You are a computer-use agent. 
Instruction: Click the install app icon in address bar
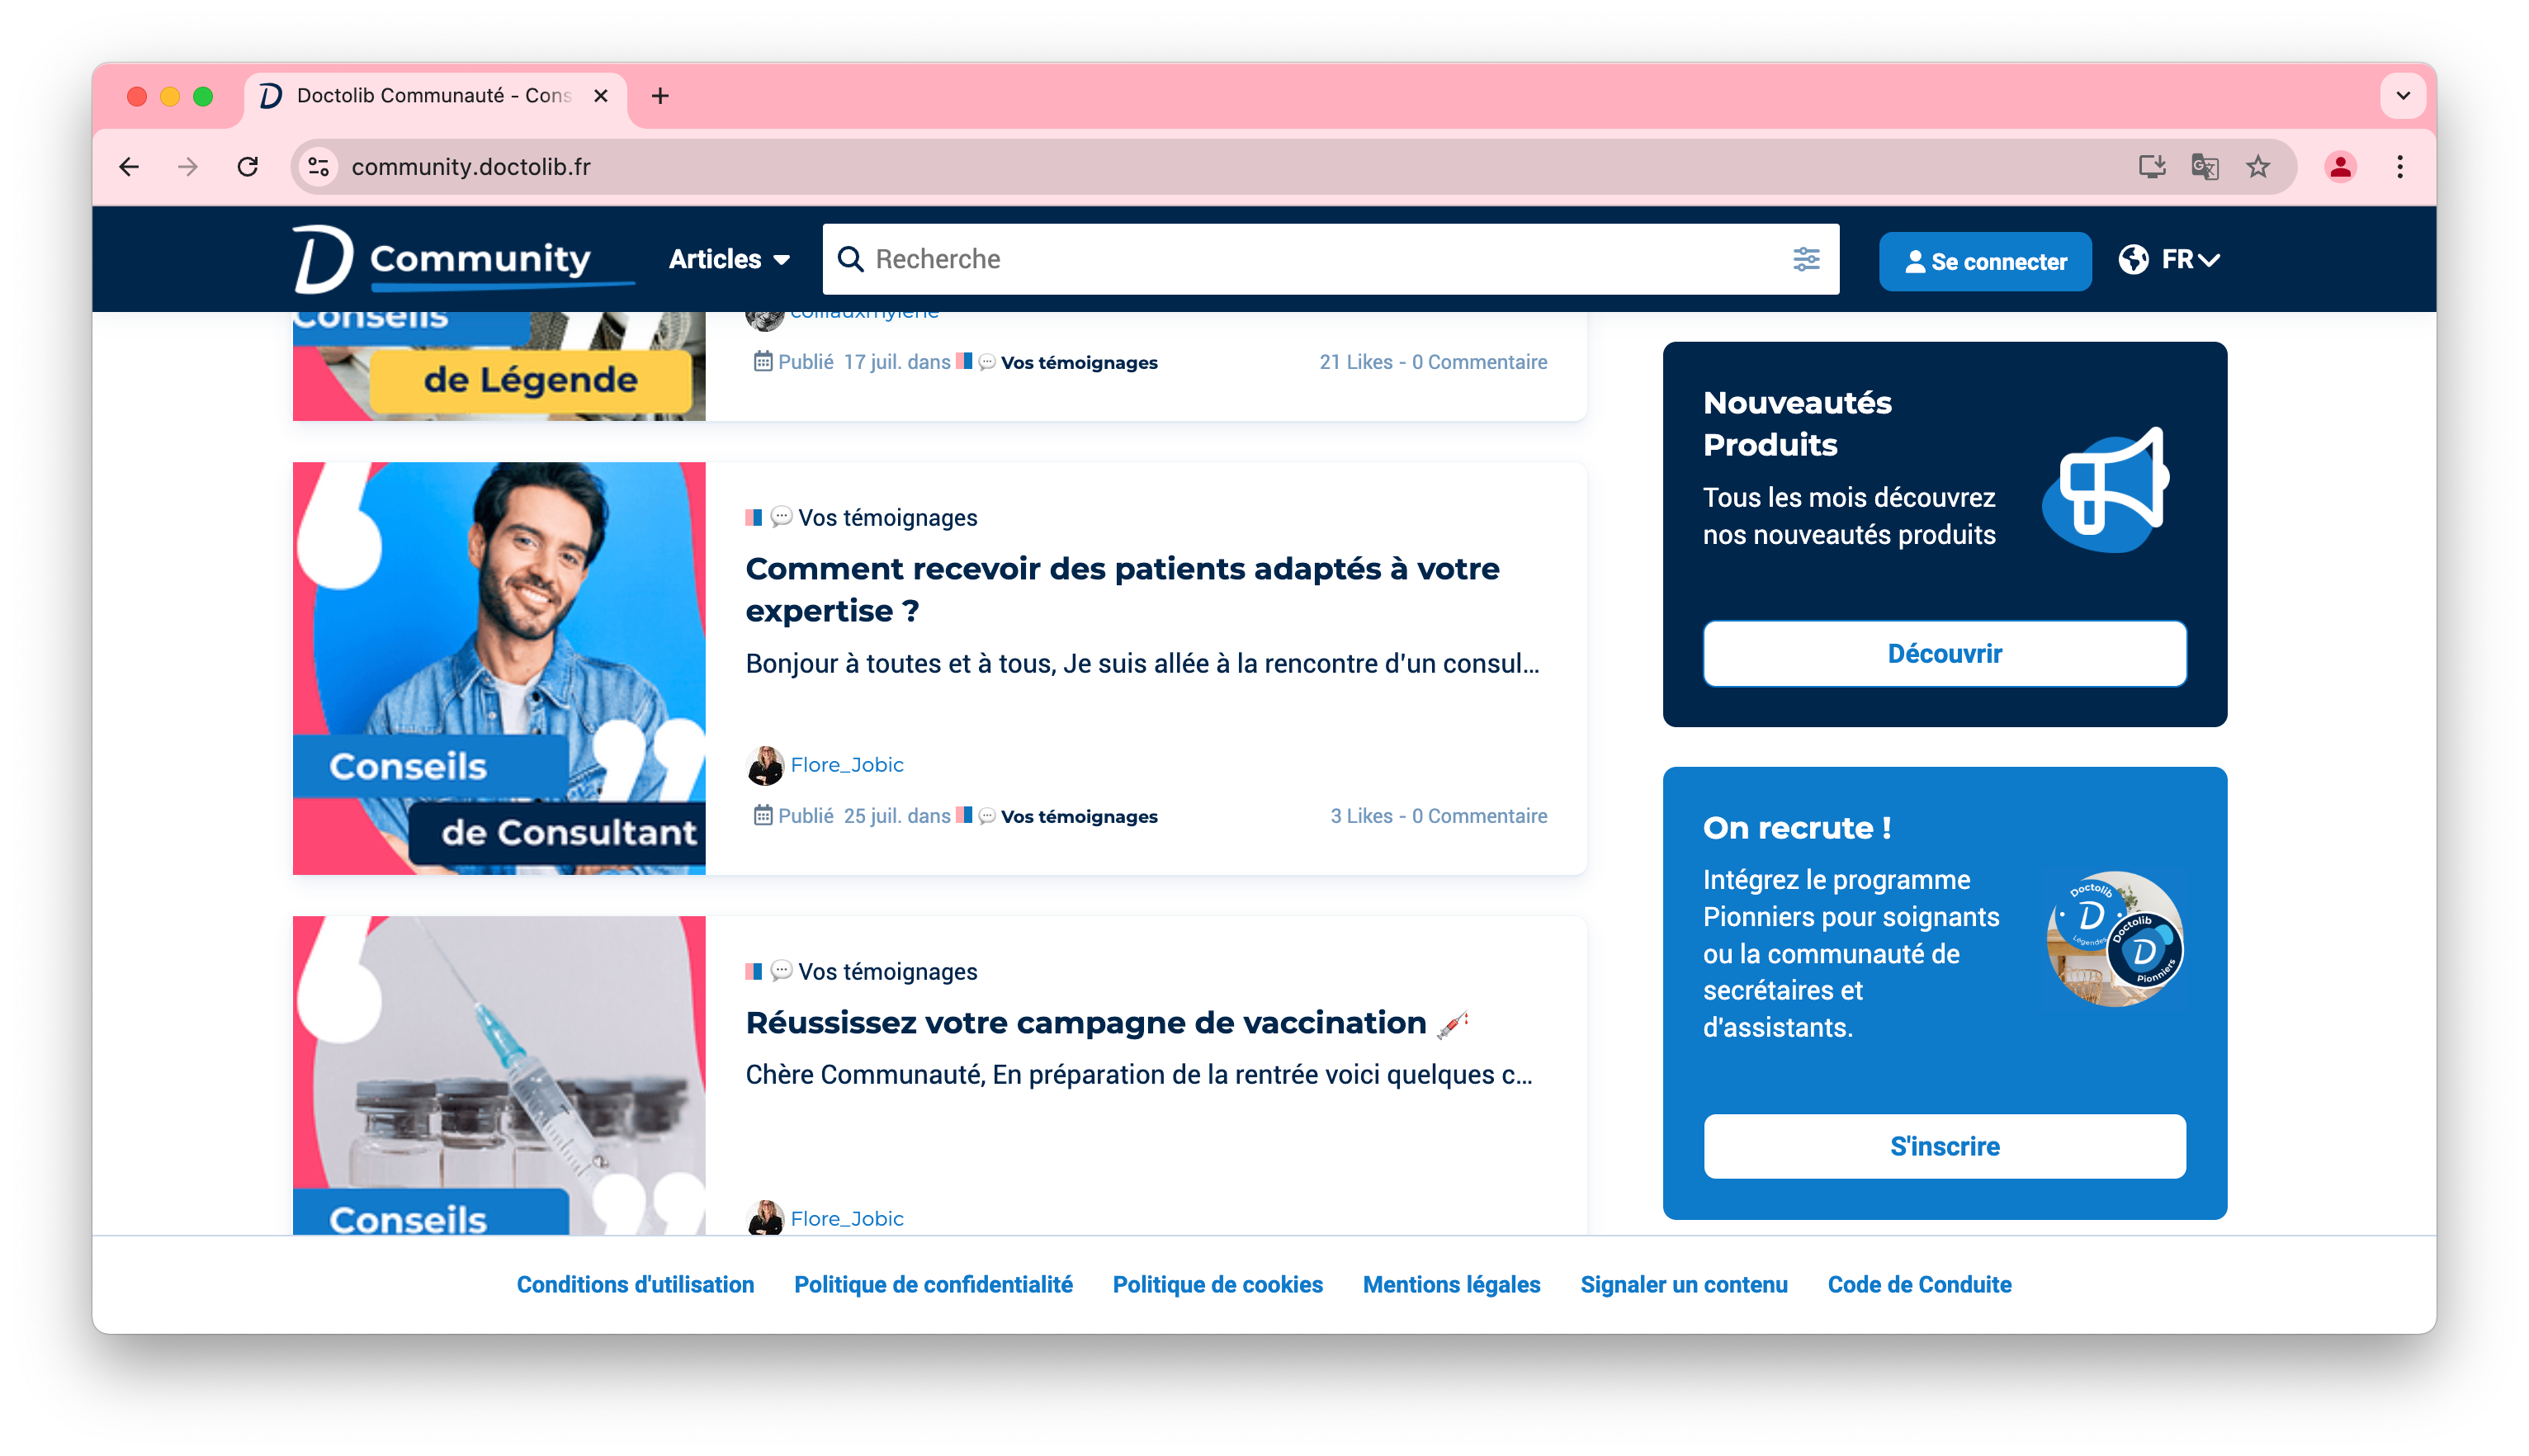click(2151, 166)
